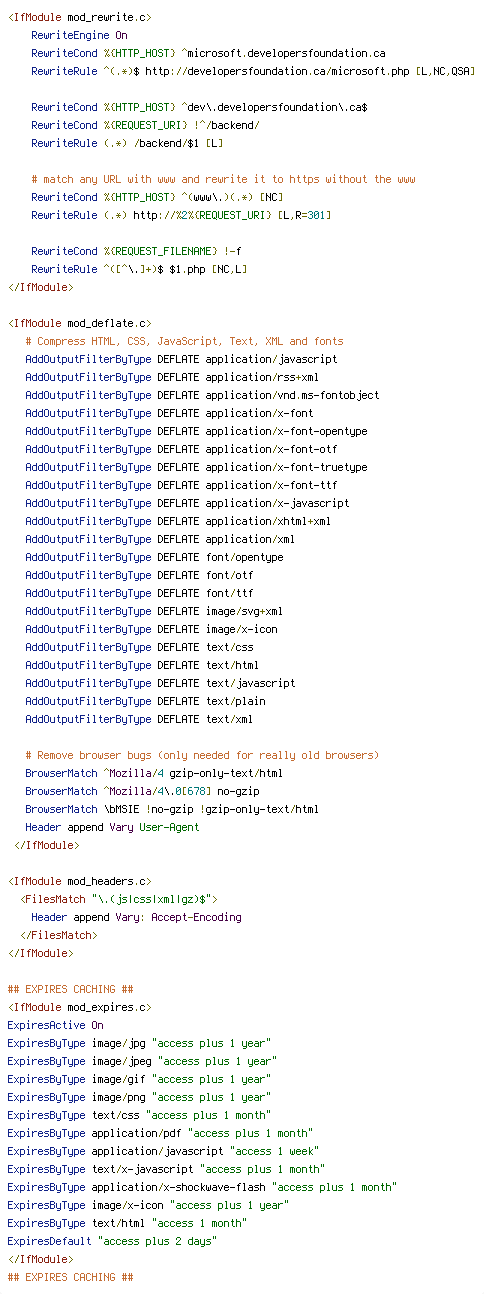484x1294 pixels.
Task: Click the DEFLATE application/xml line
Action: tap(160, 539)
